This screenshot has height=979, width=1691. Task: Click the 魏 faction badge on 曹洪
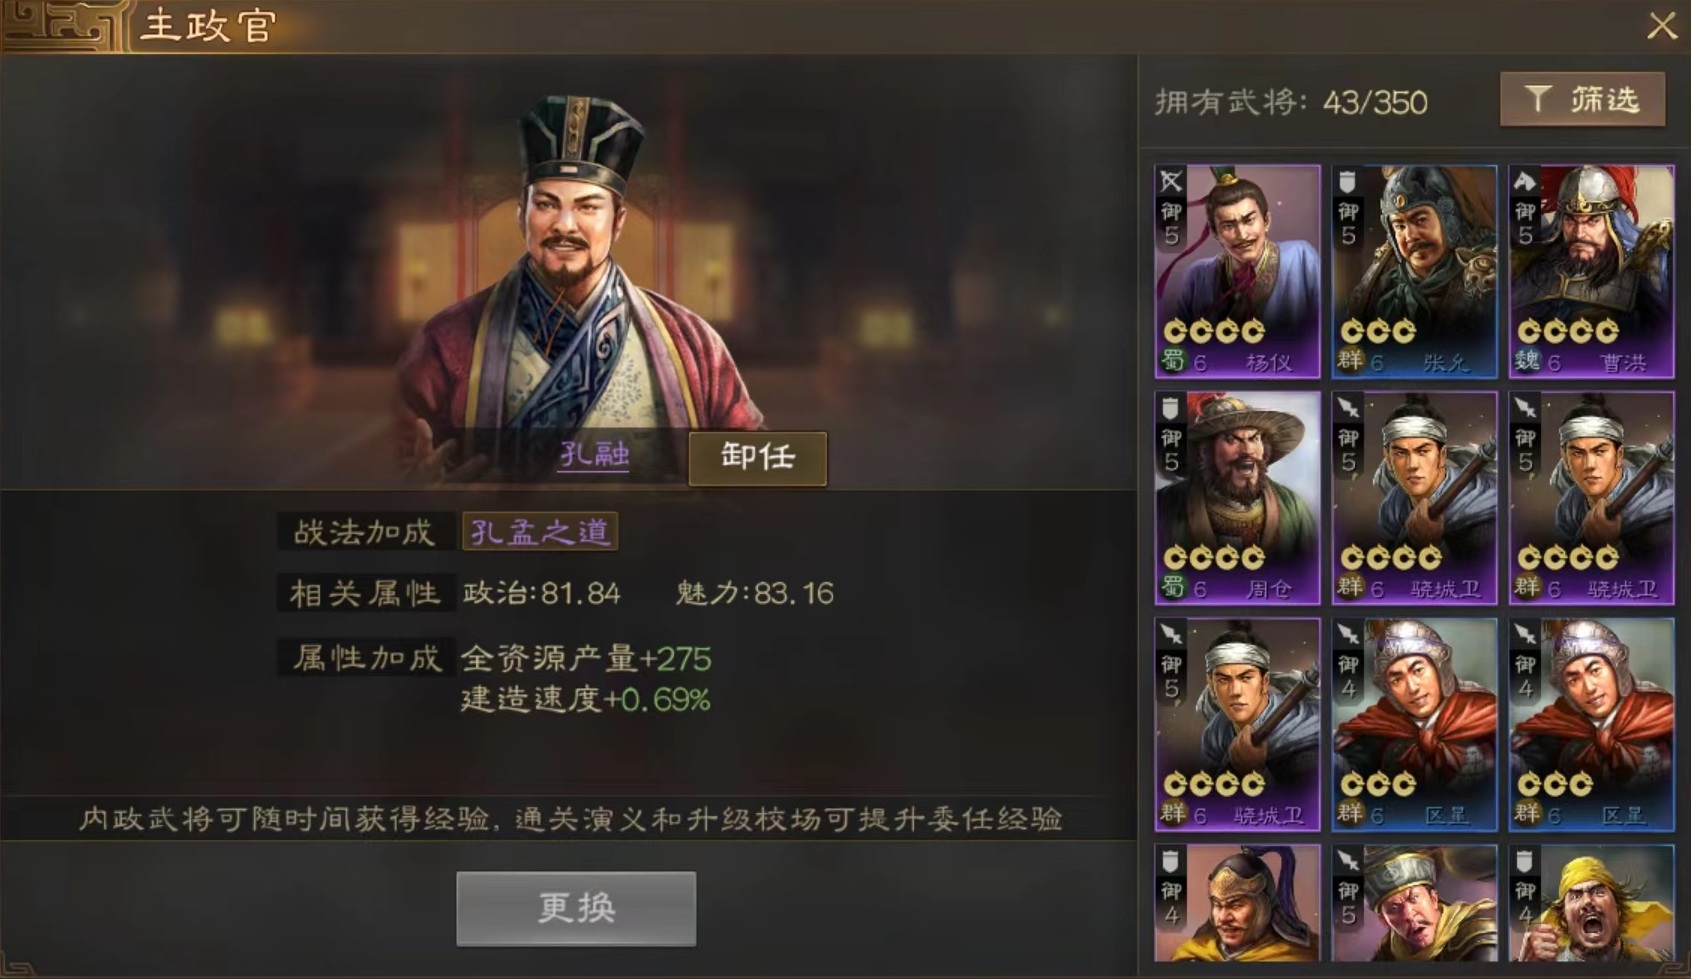click(x=1526, y=361)
